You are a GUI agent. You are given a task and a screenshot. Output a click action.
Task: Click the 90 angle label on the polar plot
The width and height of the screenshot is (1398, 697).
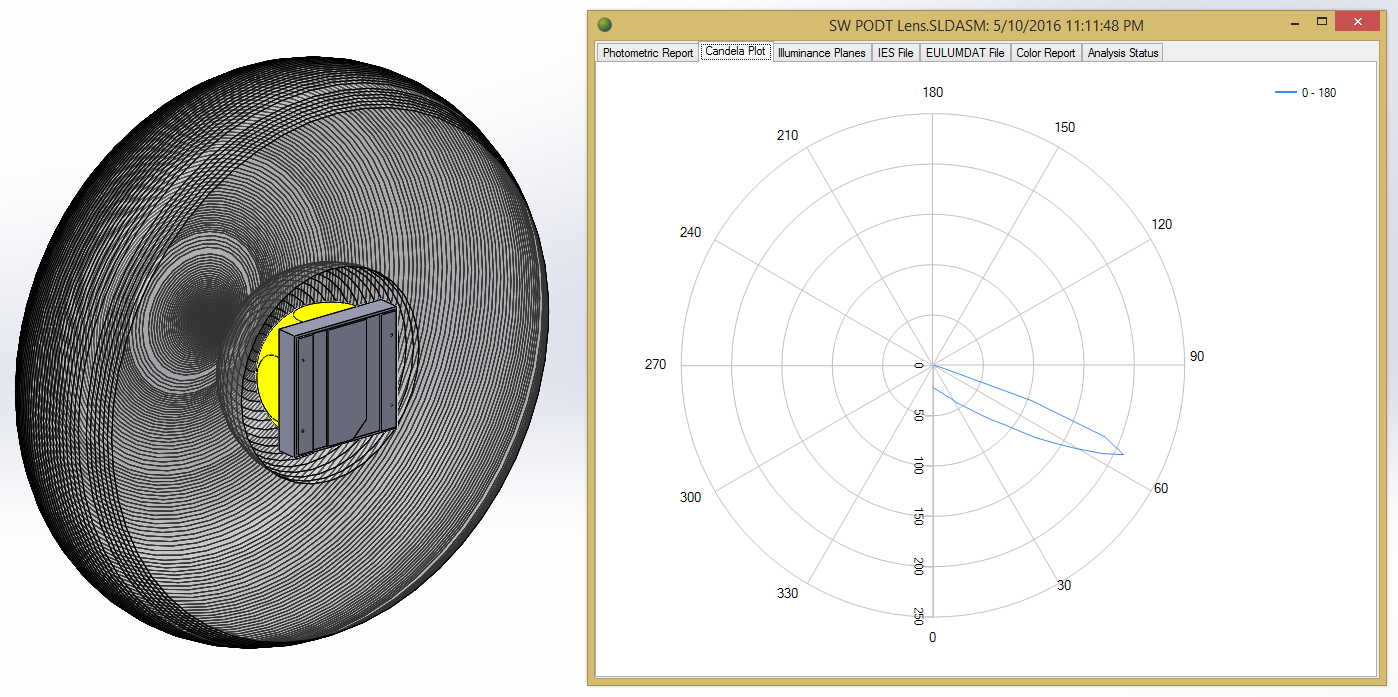point(1197,356)
